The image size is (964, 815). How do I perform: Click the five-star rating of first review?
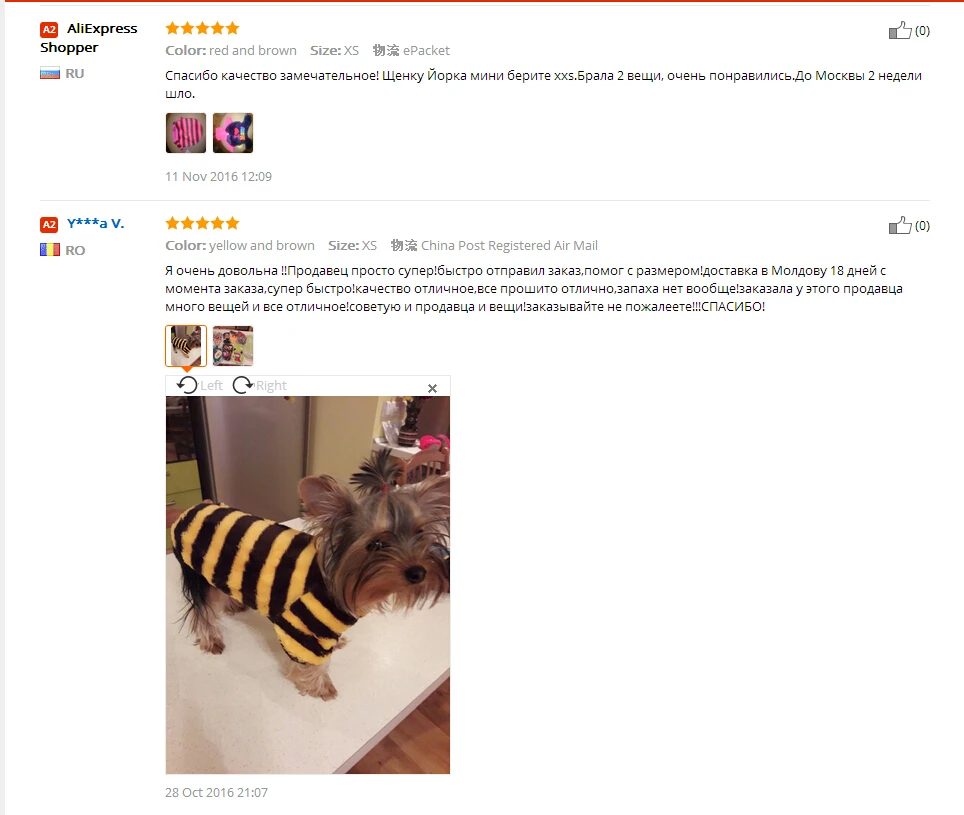(202, 28)
